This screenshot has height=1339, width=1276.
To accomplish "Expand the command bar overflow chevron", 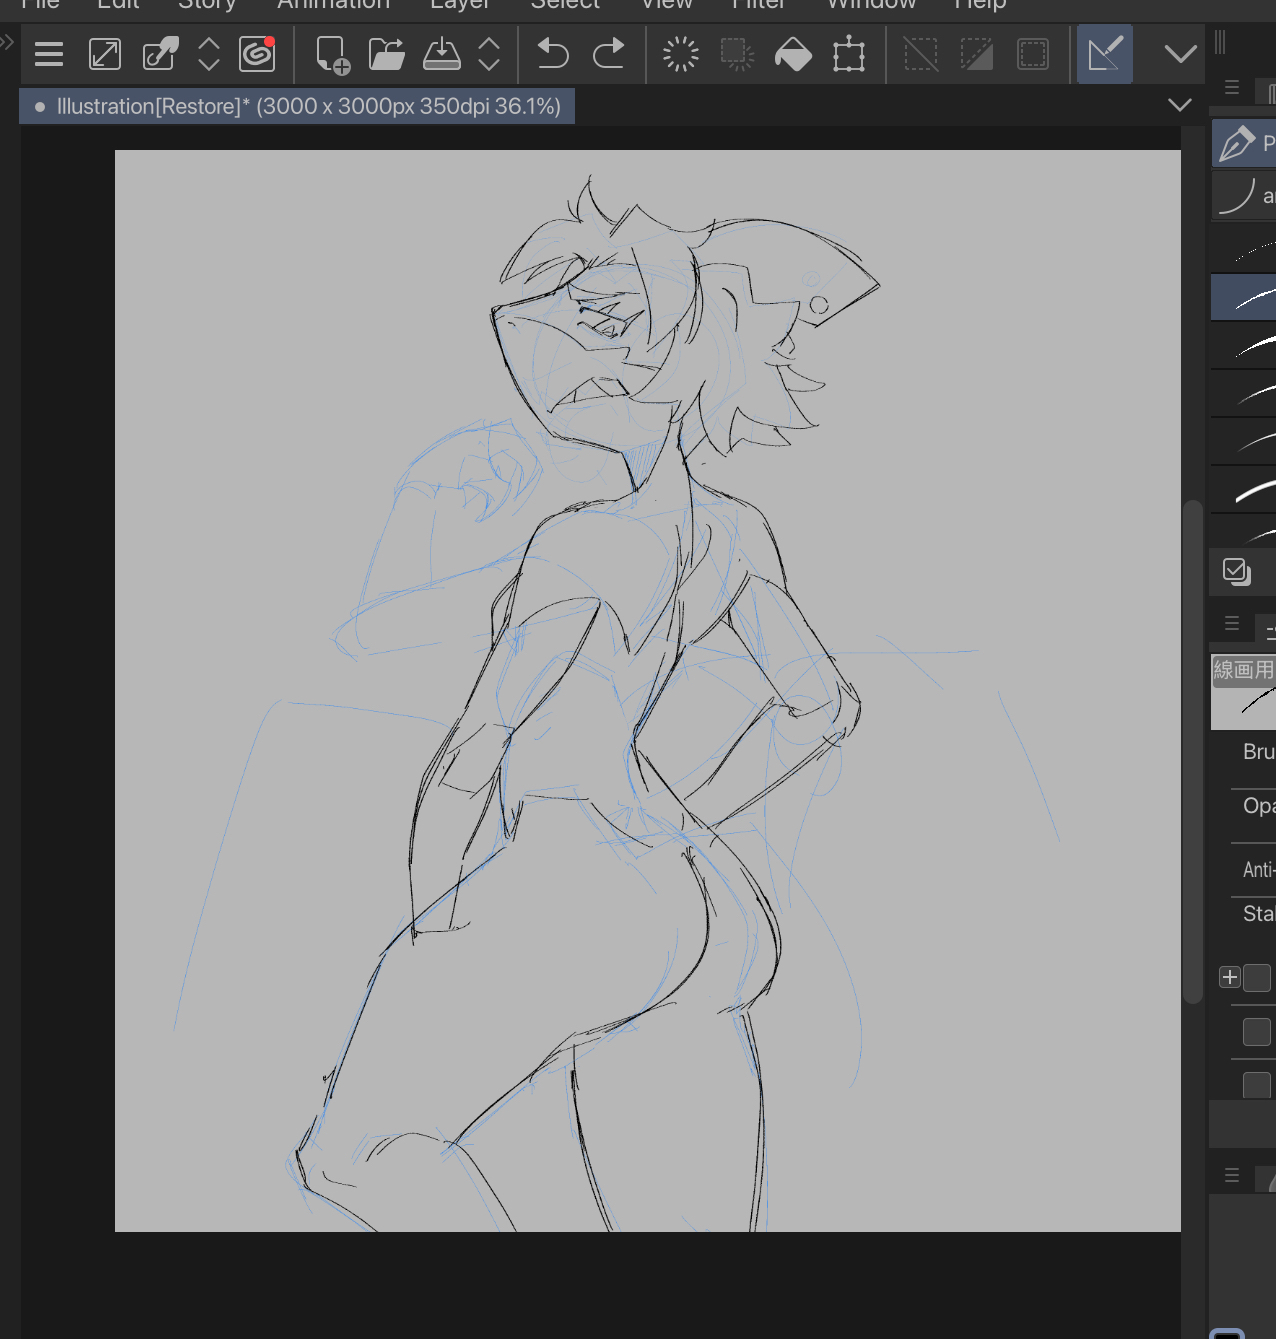I will pos(1181,54).
